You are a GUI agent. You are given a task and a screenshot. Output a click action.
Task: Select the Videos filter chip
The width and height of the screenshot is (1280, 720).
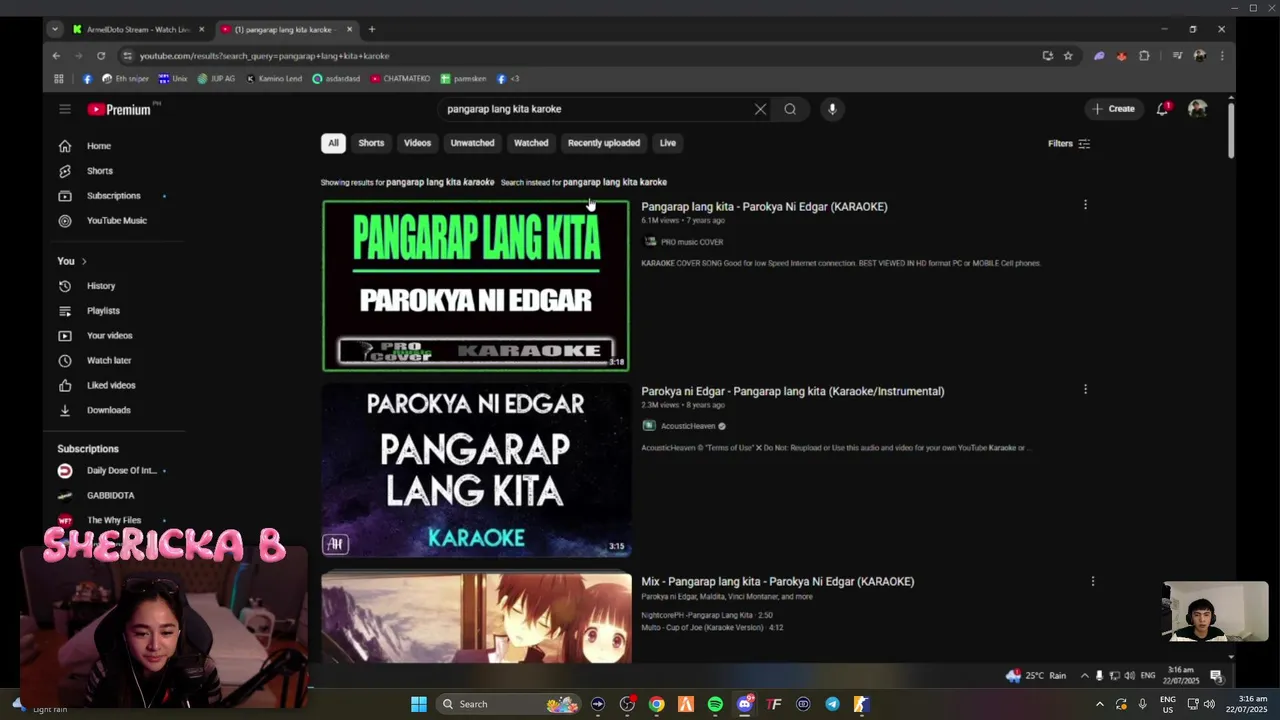point(417,143)
